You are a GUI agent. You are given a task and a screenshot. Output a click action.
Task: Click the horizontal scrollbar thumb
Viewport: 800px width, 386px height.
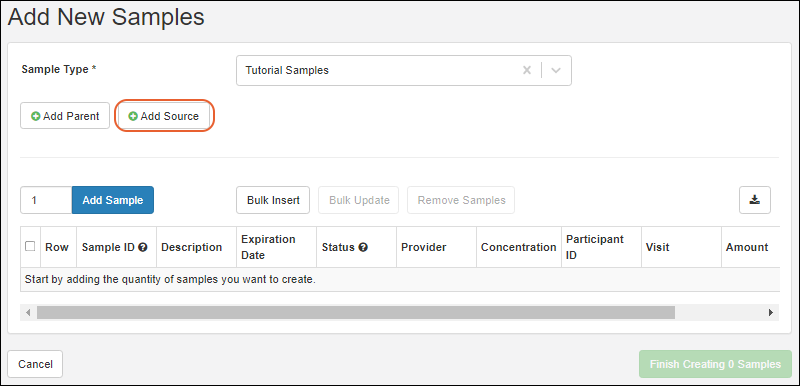click(x=356, y=313)
